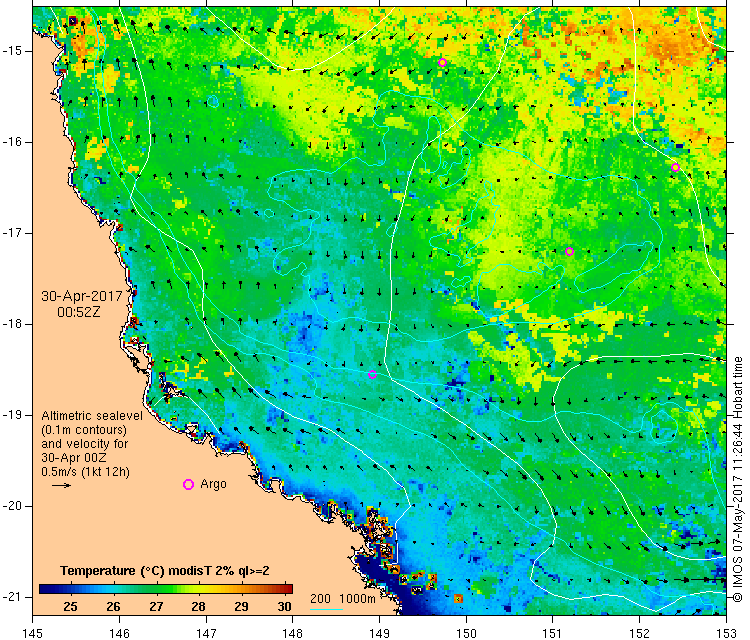This screenshot has width=750, height=640.
Task: Click the Argo float marker near 18.5°S 148.9°E
Action: (372, 375)
